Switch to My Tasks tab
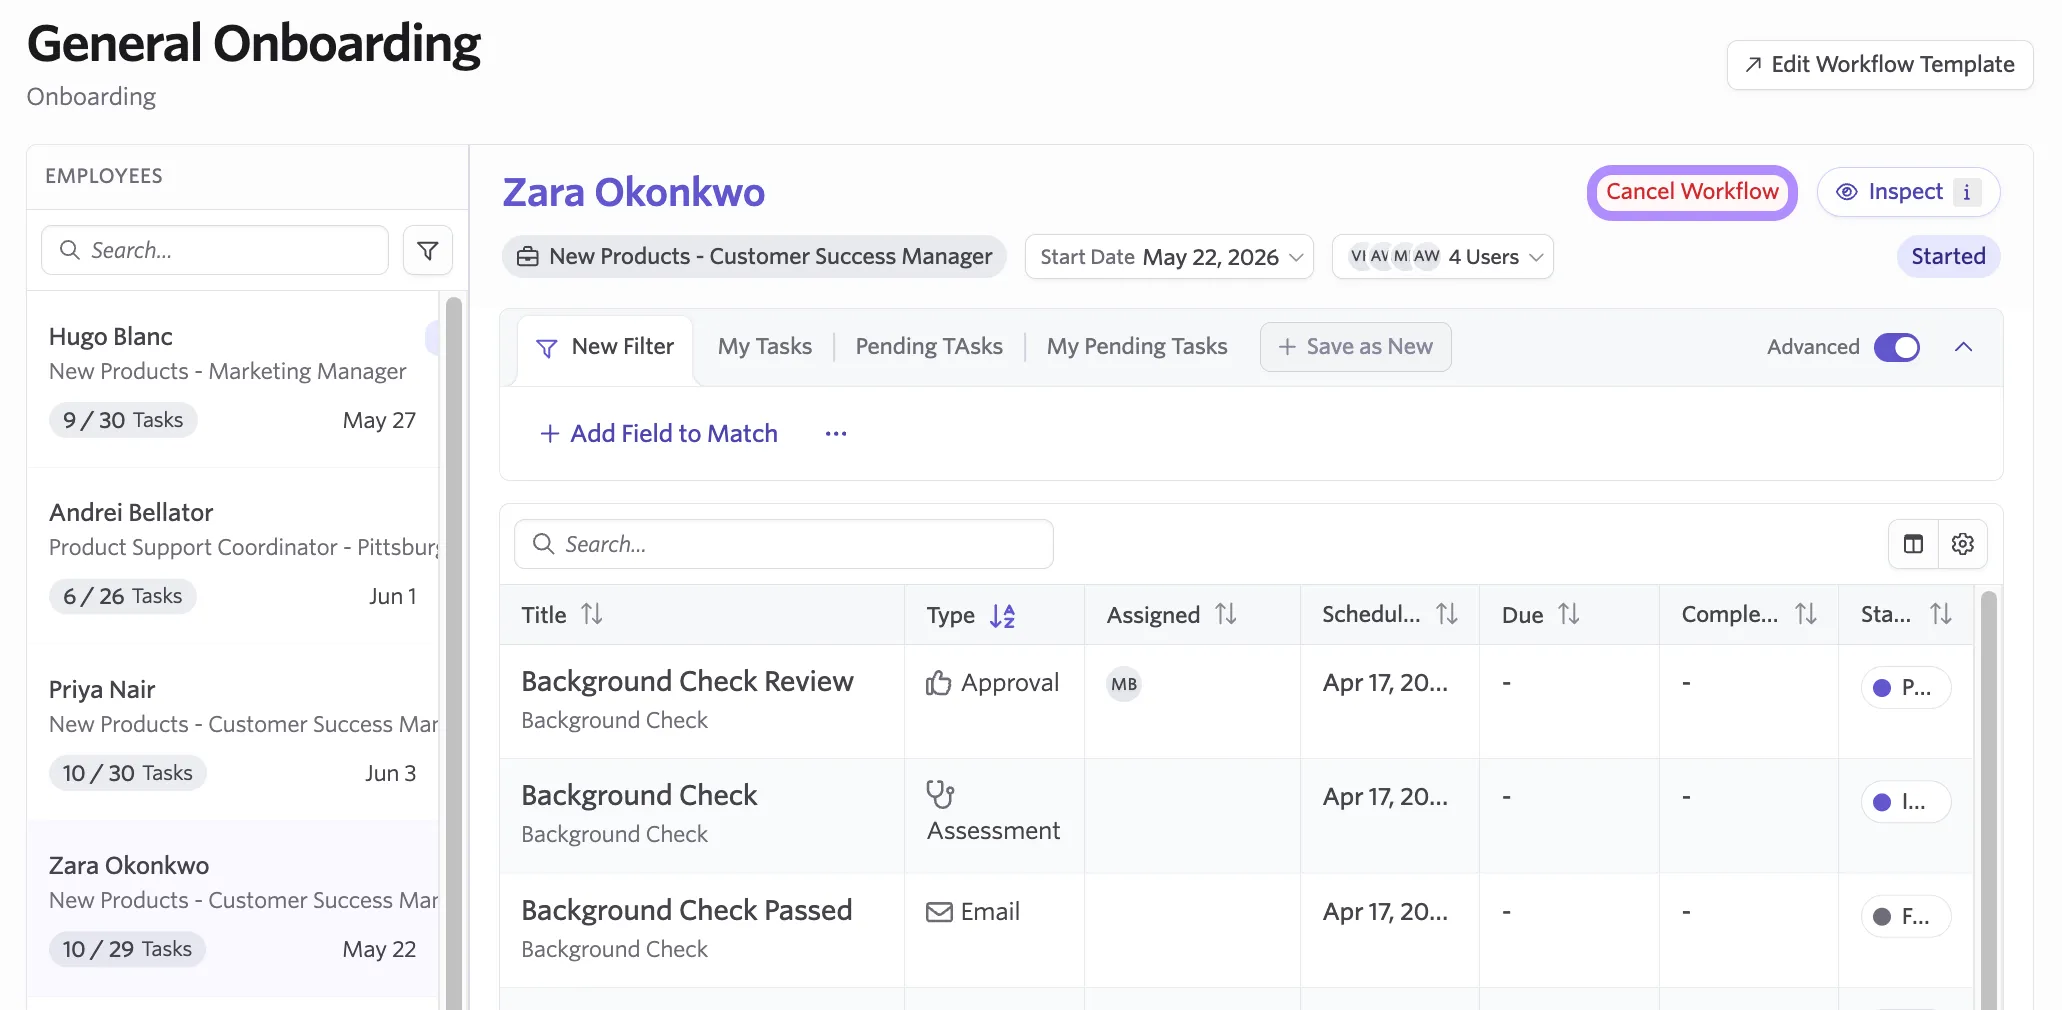The width and height of the screenshot is (2062, 1010). click(x=765, y=347)
